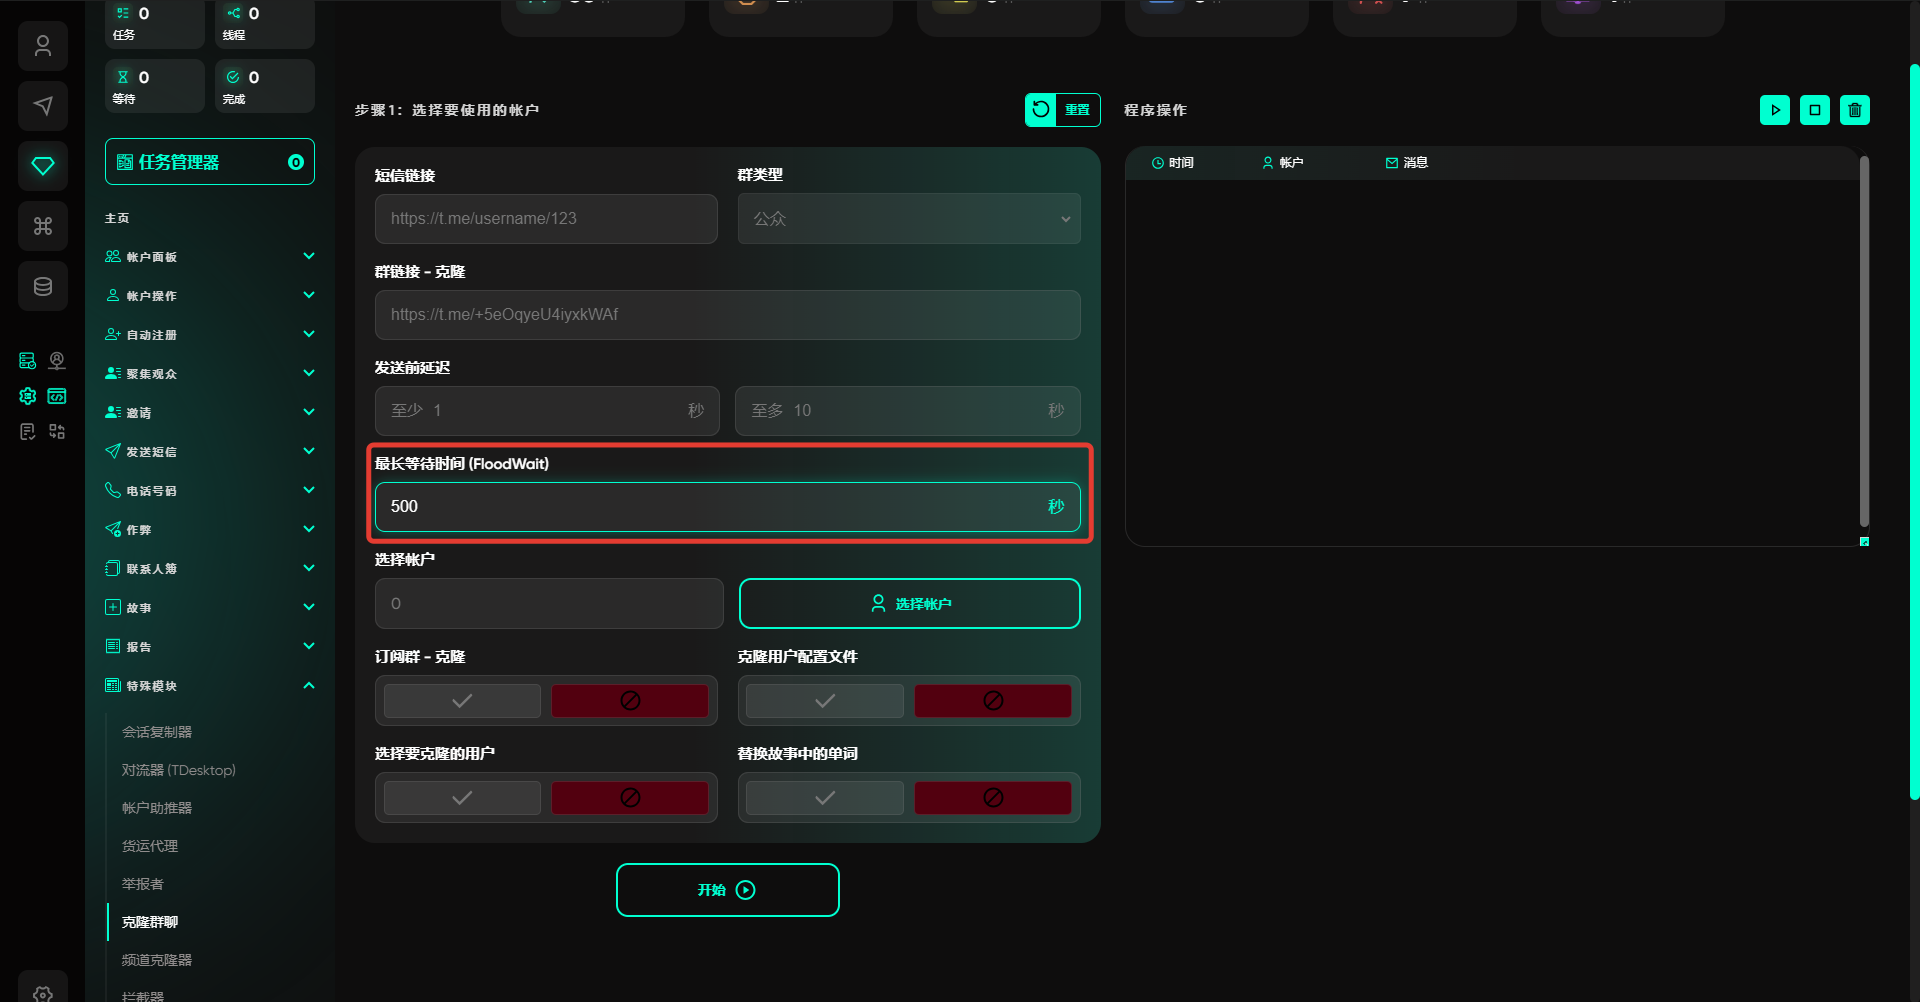
Task: Open 频道克隆器 in the sidebar
Action: pyautogui.click(x=157, y=960)
